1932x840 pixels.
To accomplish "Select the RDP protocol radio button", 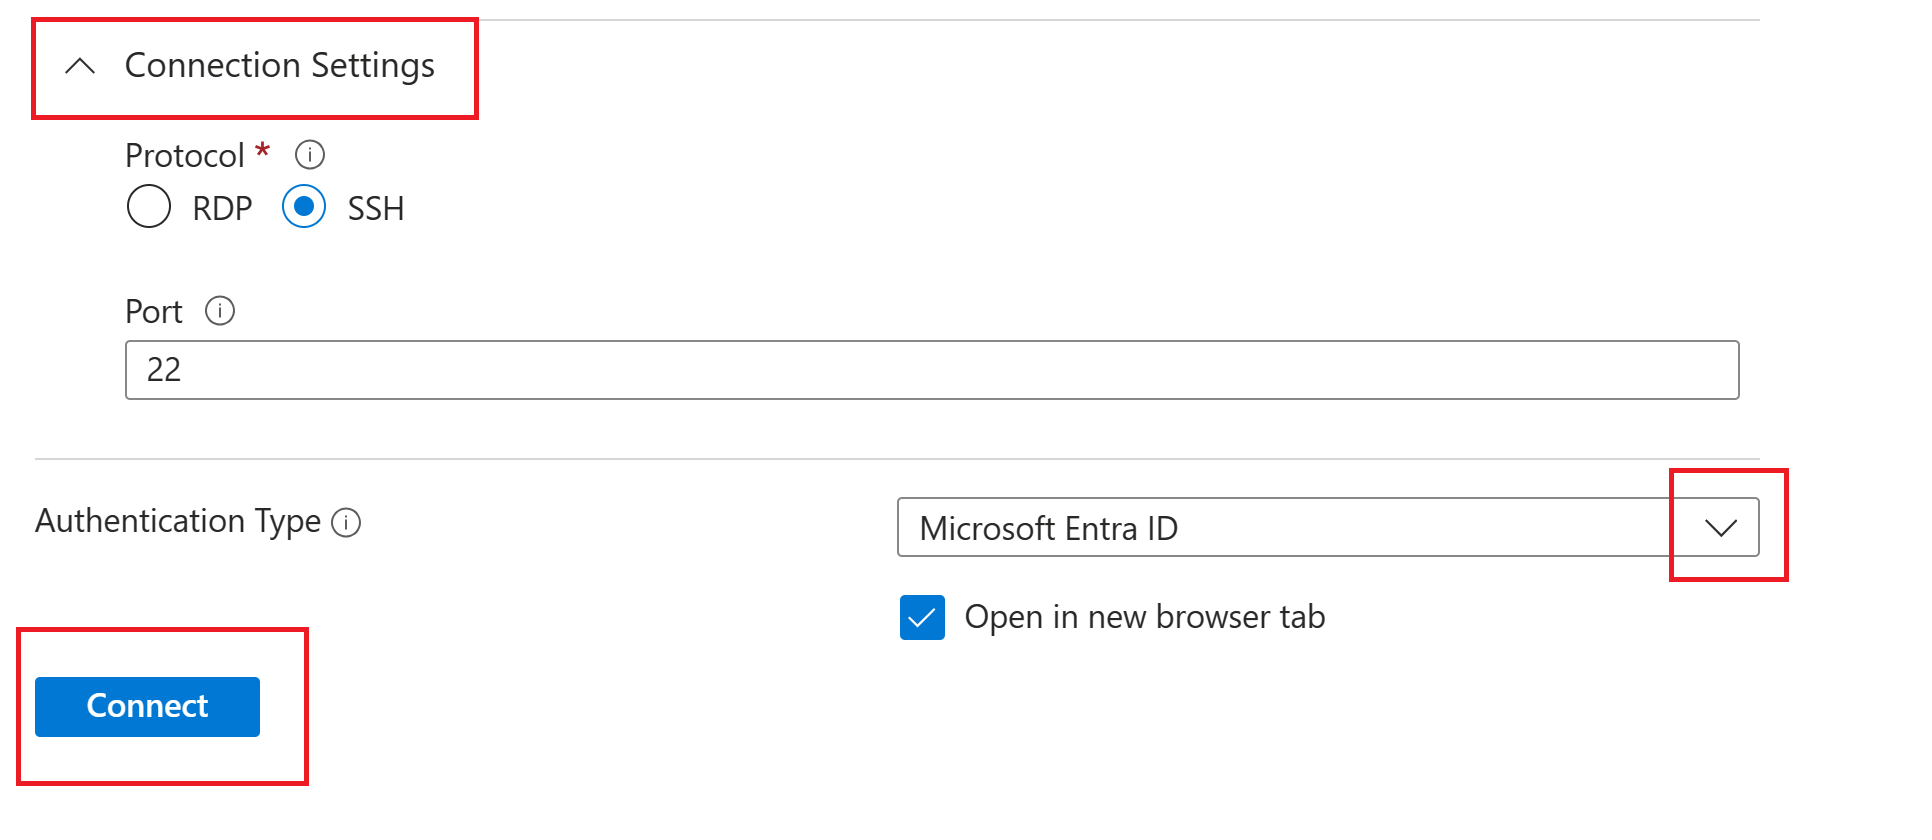I will pos(149,207).
